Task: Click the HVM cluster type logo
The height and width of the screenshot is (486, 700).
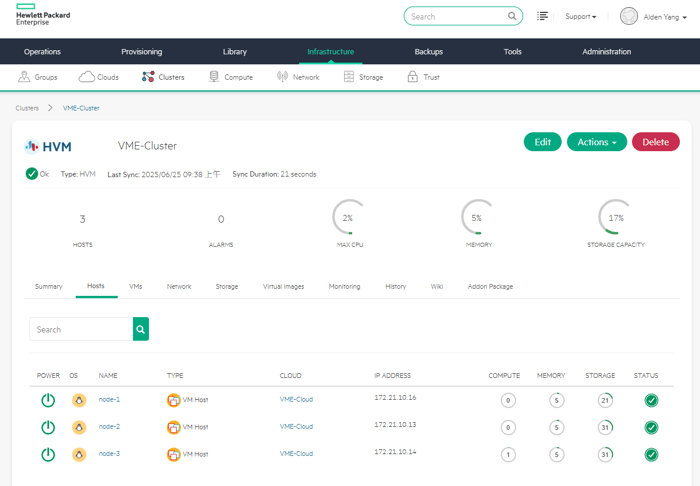Action: pyautogui.click(x=48, y=146)
